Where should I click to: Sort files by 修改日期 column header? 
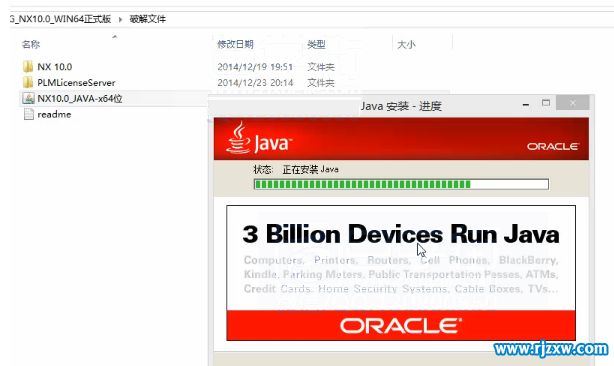(x=235, y=45)
